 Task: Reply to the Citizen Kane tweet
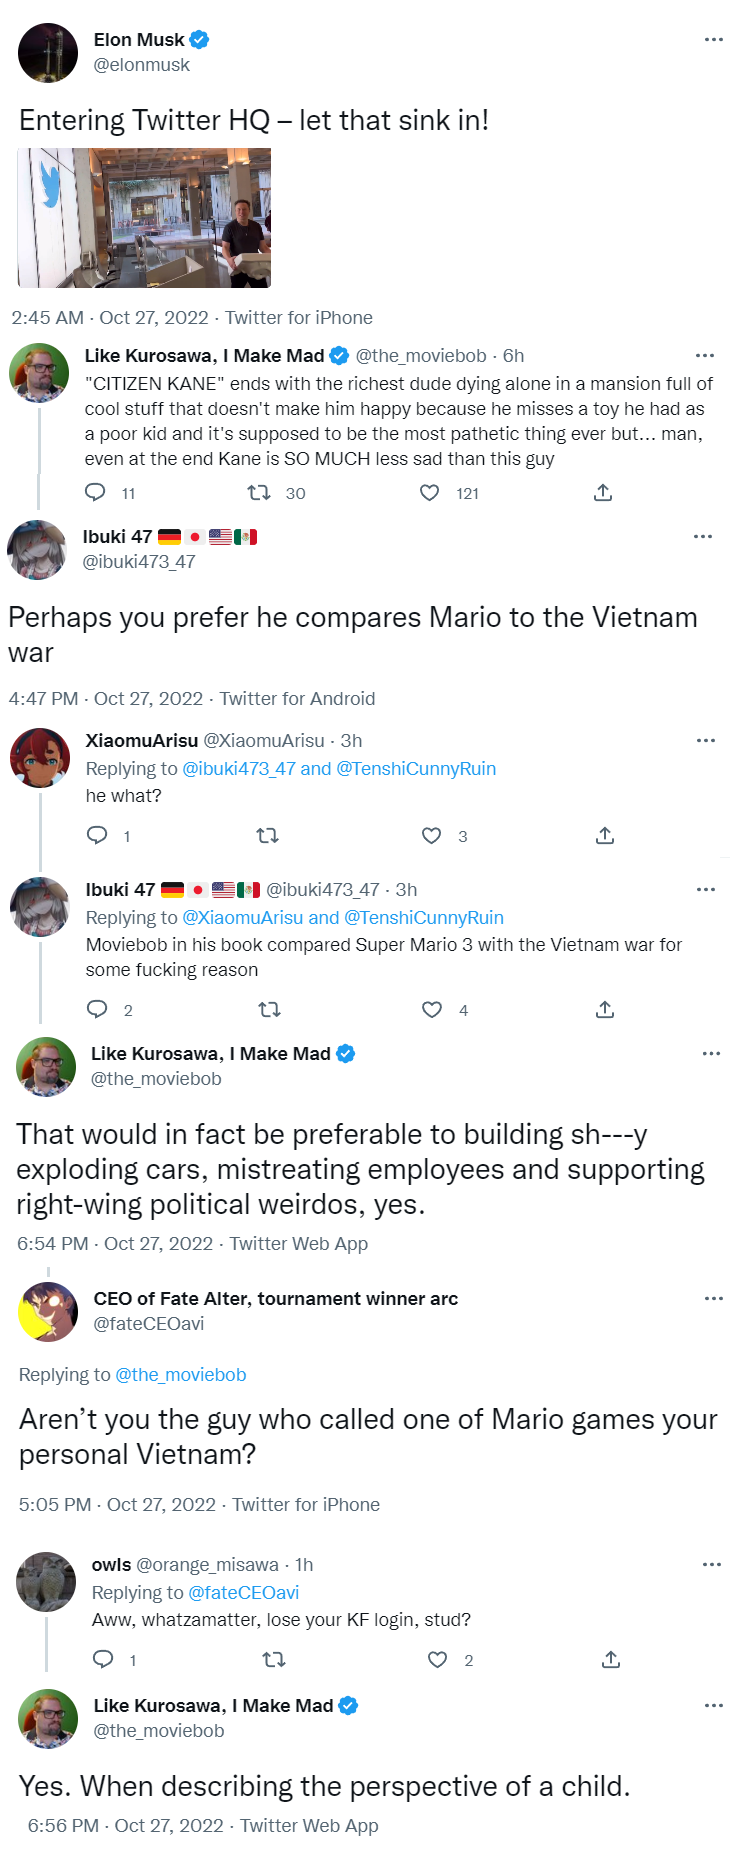96,492
